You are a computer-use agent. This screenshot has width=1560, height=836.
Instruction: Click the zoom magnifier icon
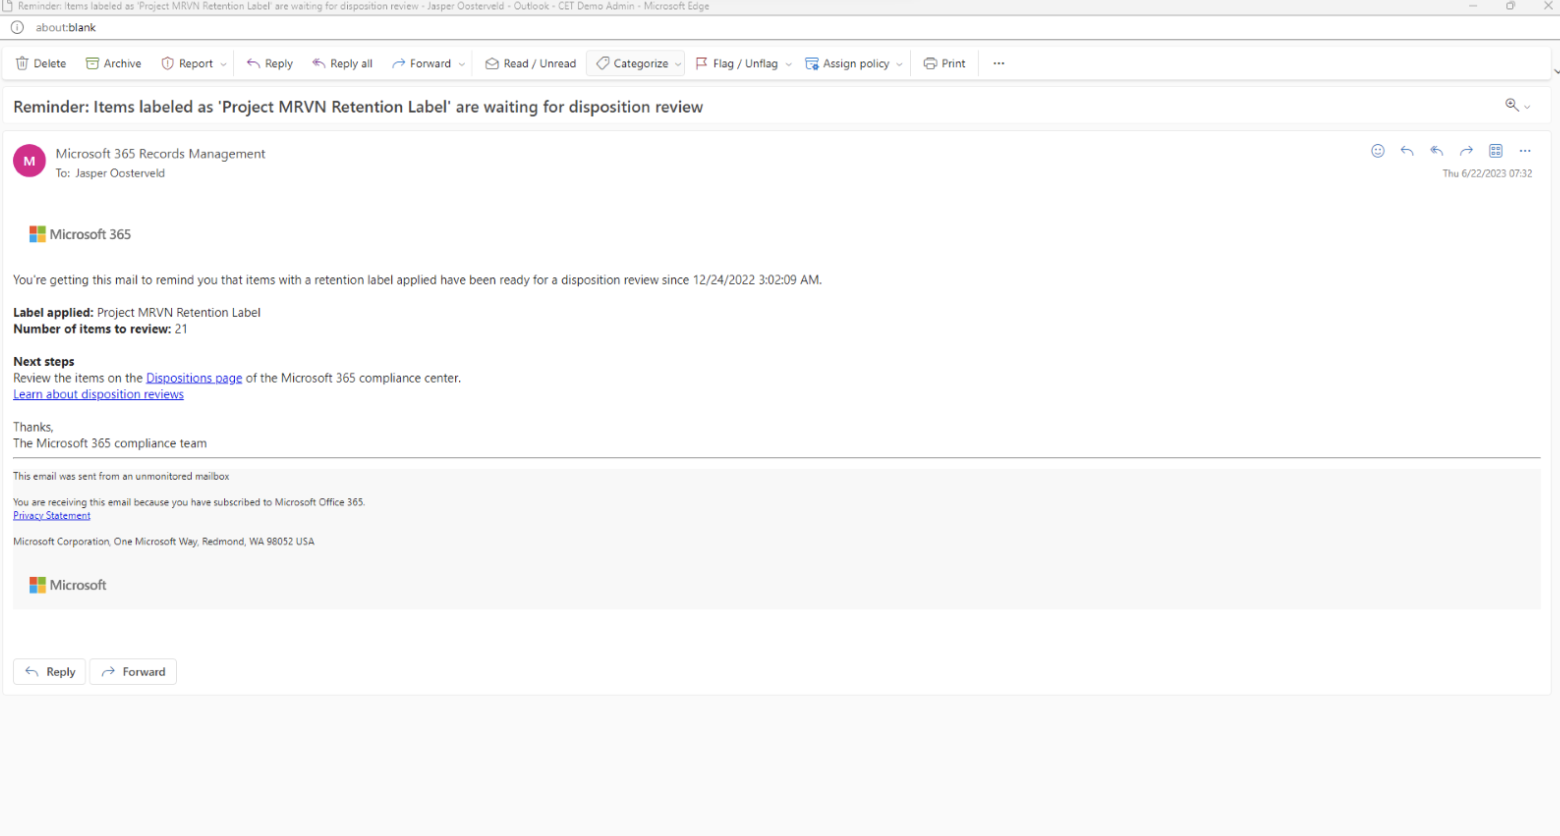1512,105
